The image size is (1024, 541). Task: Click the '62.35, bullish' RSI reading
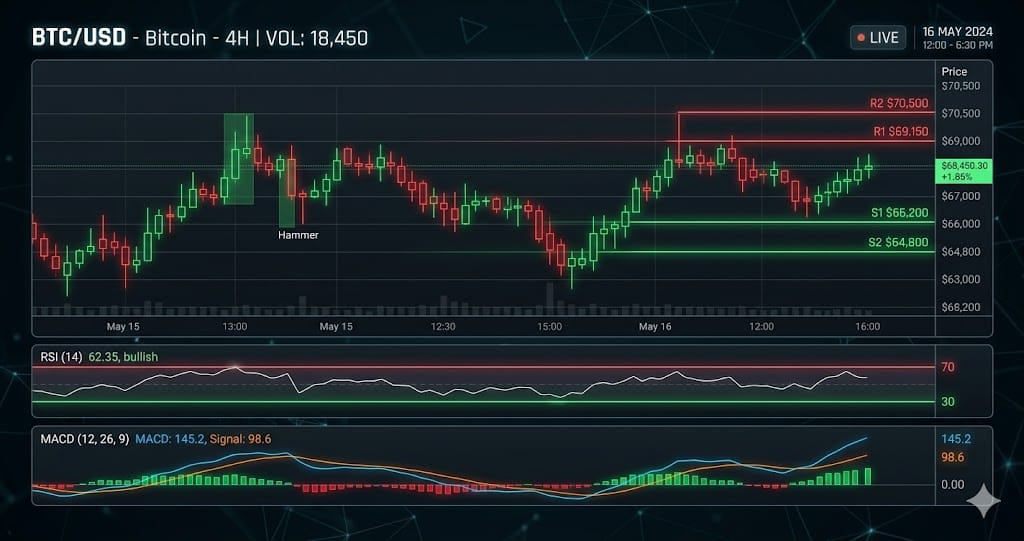pyautogui.click(x=123, y=357)
